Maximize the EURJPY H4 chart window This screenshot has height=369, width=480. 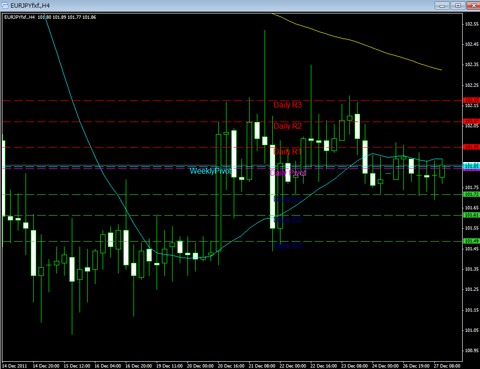coord(458,5)
